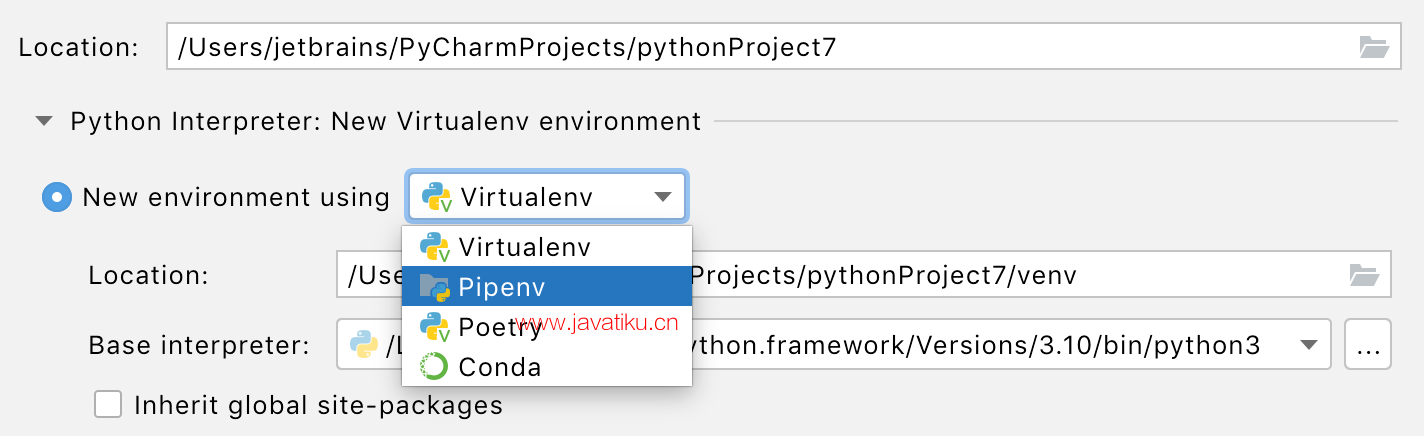
Task: Click the Python Interpreter: New Virtualenv environment header
Action: tap(386, 122)
